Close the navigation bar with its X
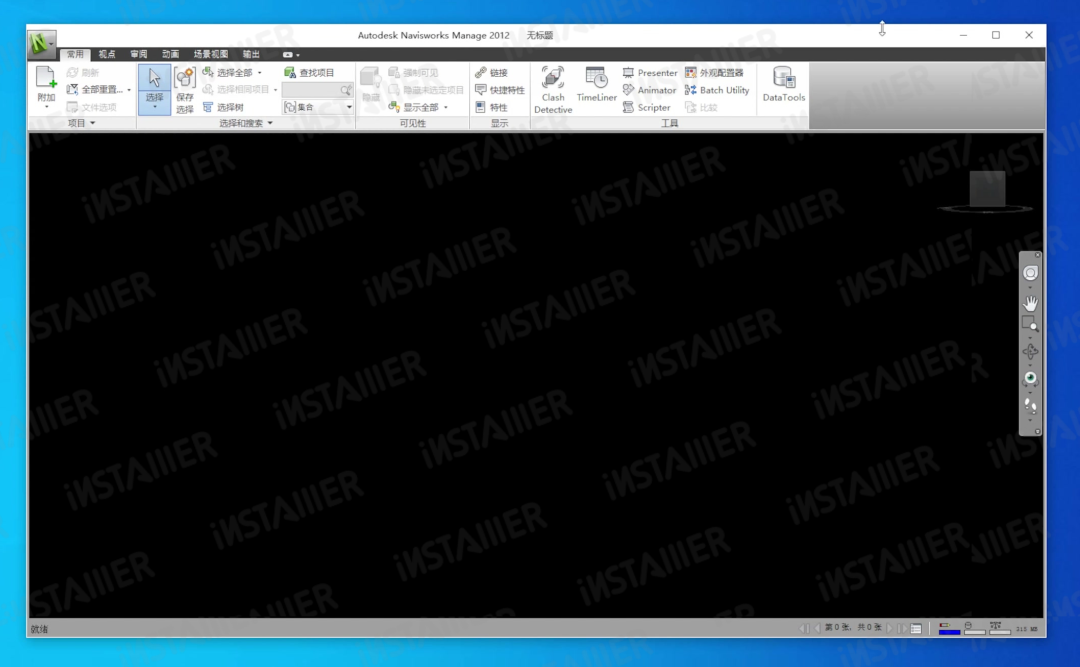This screenshot has height=667, width=1080. coord(1037,256)
